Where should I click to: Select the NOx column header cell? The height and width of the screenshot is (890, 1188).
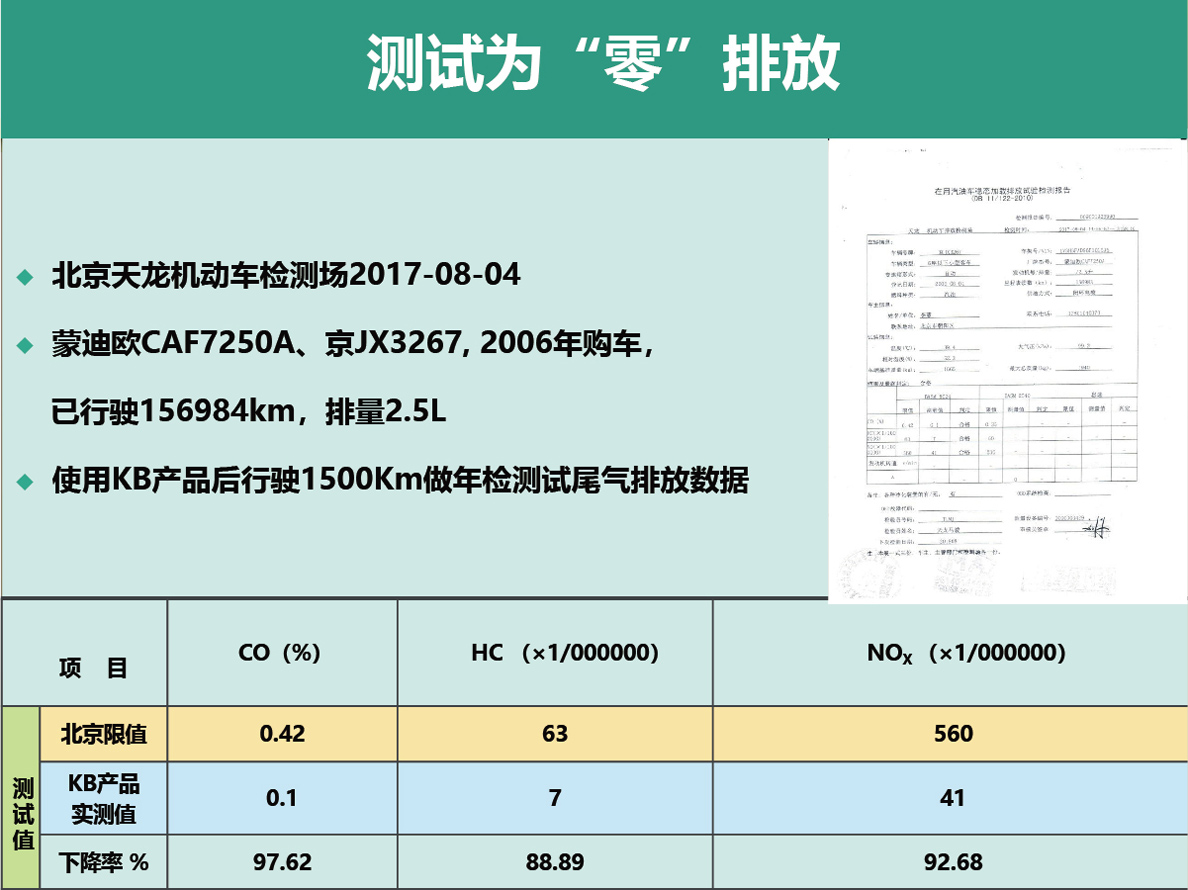[951, 653]
